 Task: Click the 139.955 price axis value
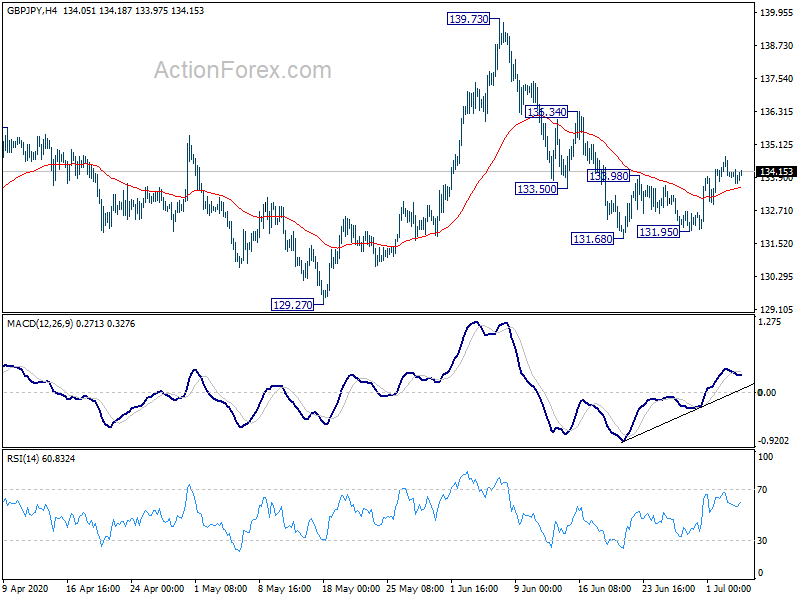coord(777,13)
